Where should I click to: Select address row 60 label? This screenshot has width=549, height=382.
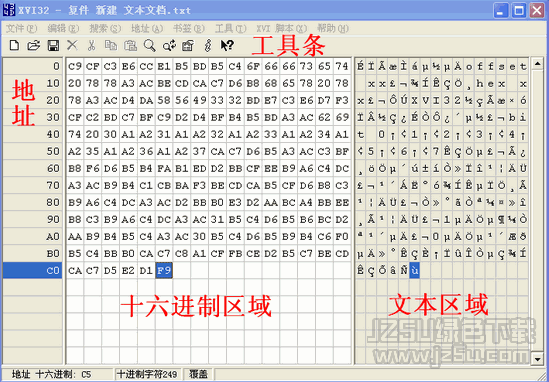[33, 168]
